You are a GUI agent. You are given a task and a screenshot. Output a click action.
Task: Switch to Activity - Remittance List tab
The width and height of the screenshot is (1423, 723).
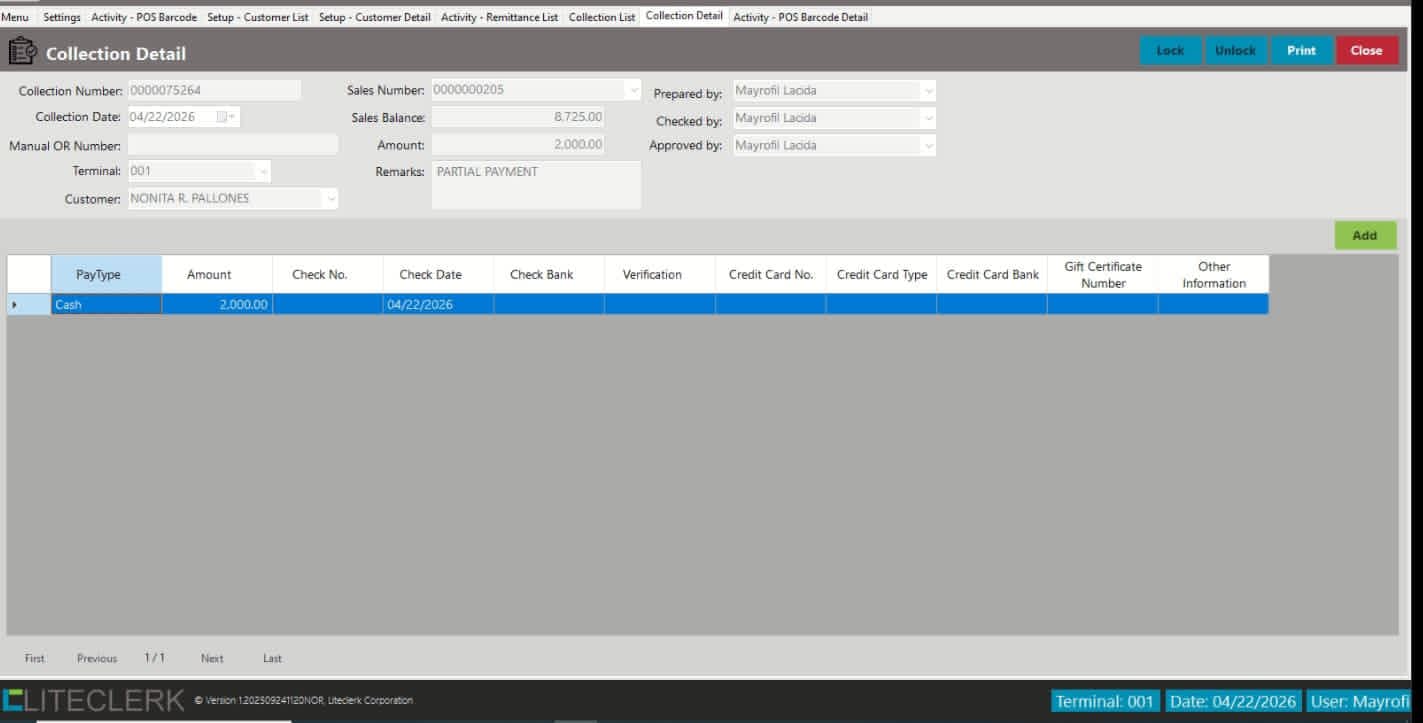click(x=499, y=17)
